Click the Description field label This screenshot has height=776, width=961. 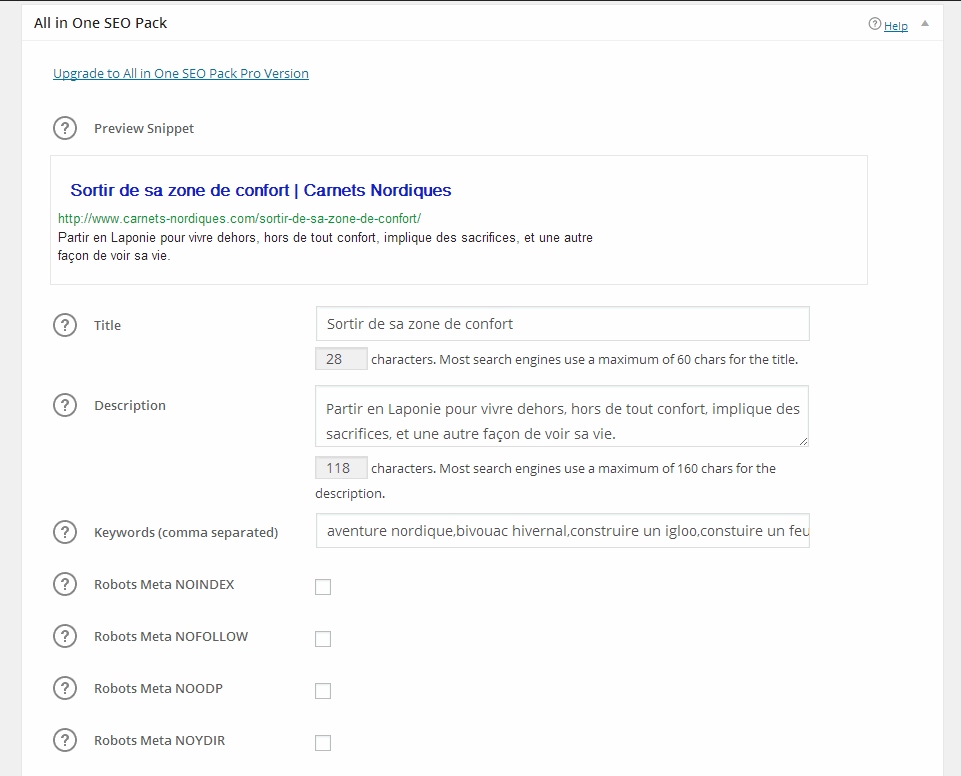(x=130, y=406)
